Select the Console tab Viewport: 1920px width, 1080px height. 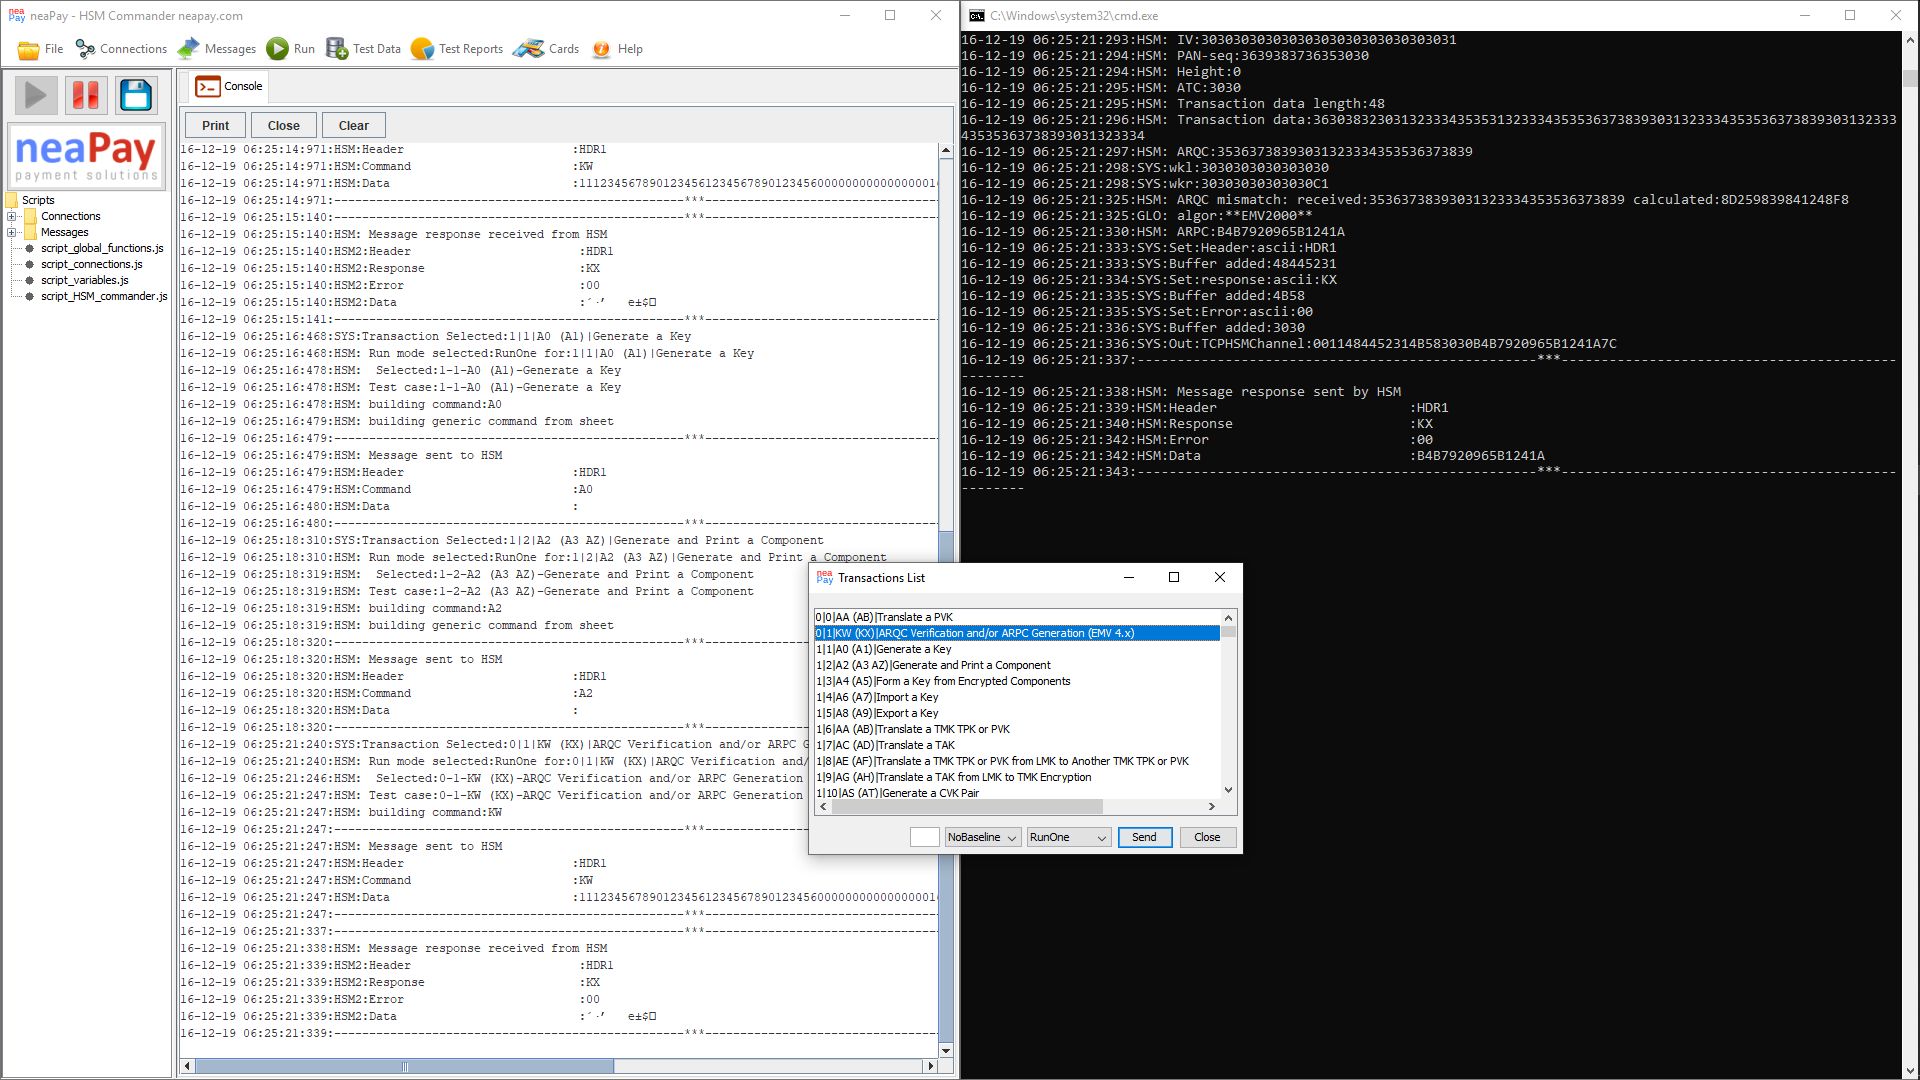[229, 86]
